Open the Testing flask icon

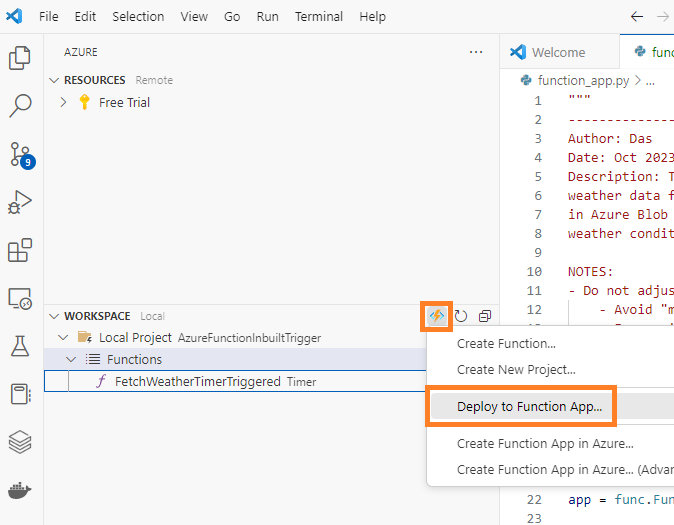20,346
